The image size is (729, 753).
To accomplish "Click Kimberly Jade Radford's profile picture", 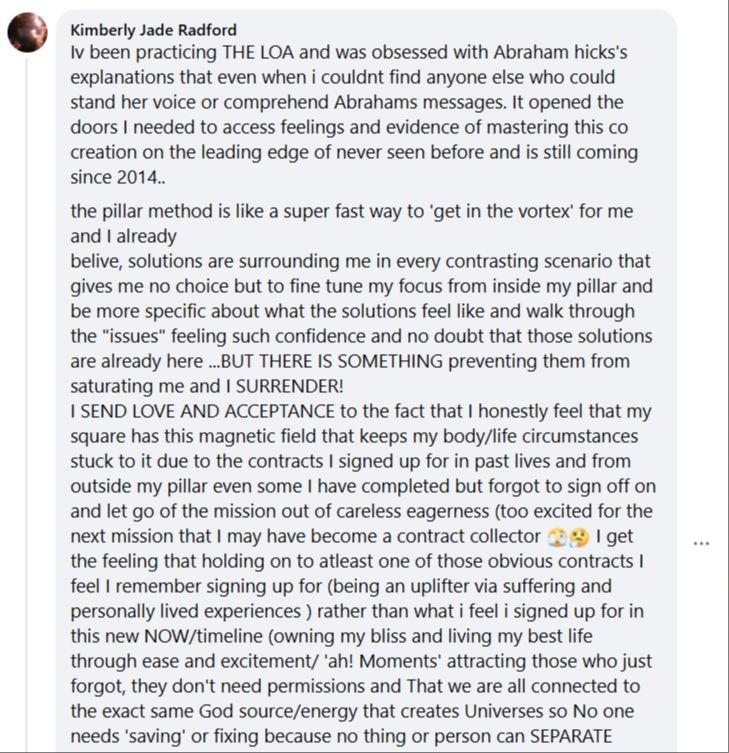I will pyautogui.click(x=27, y=32).
